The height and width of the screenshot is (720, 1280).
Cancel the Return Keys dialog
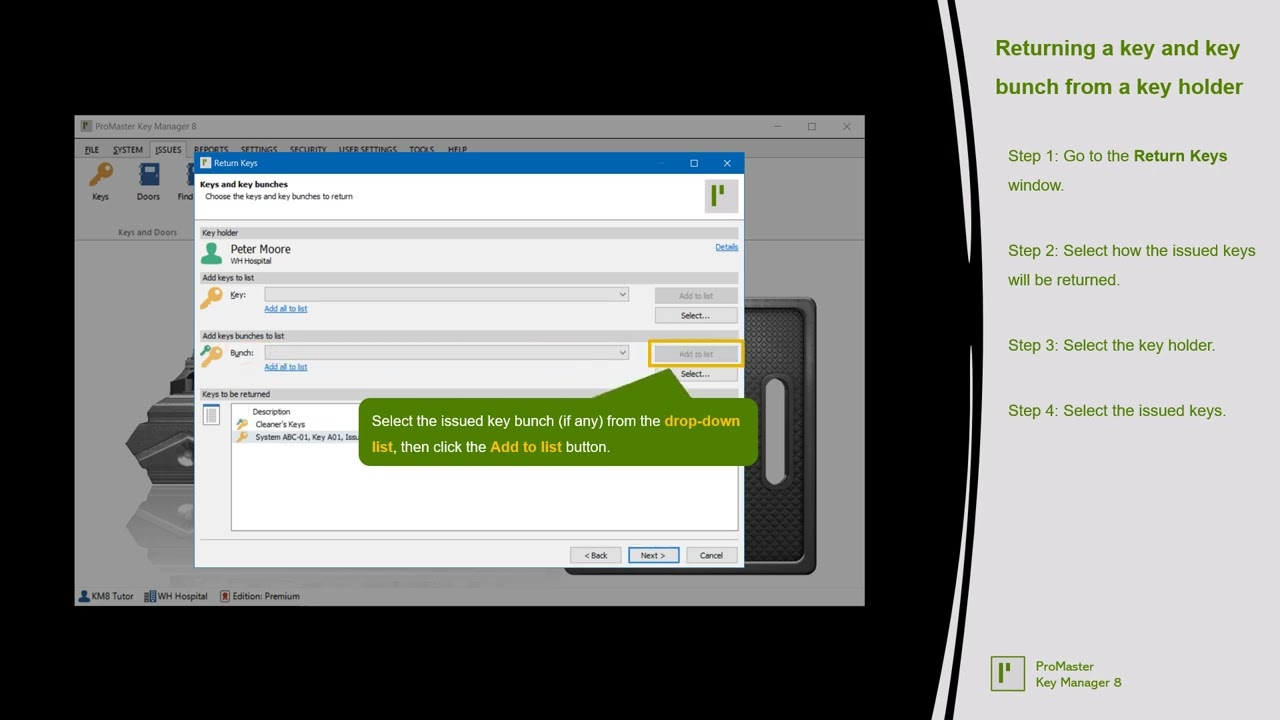pyautogui.click(x=711, y=555)
